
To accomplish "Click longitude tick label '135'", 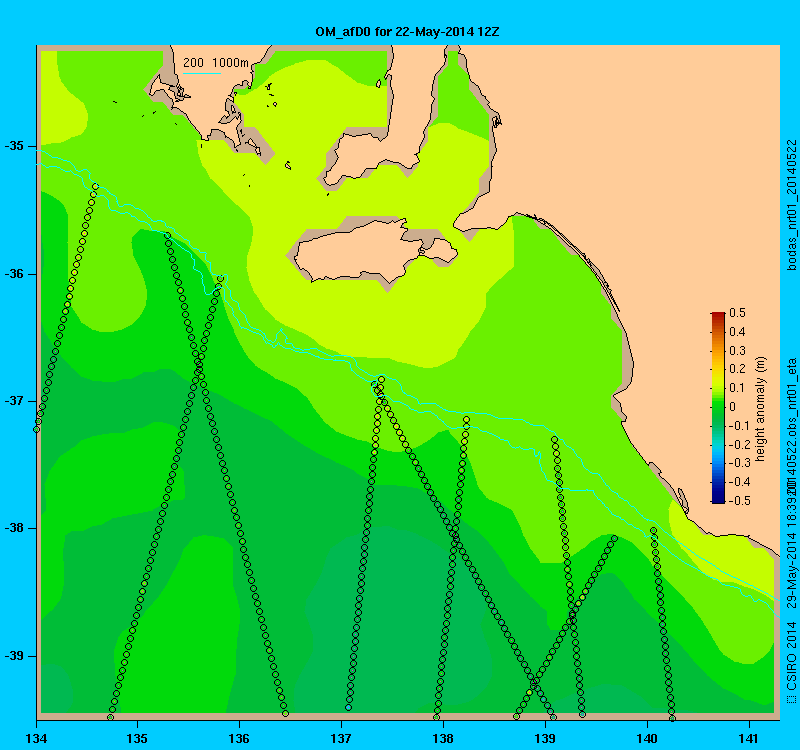I will coord(138,738).
